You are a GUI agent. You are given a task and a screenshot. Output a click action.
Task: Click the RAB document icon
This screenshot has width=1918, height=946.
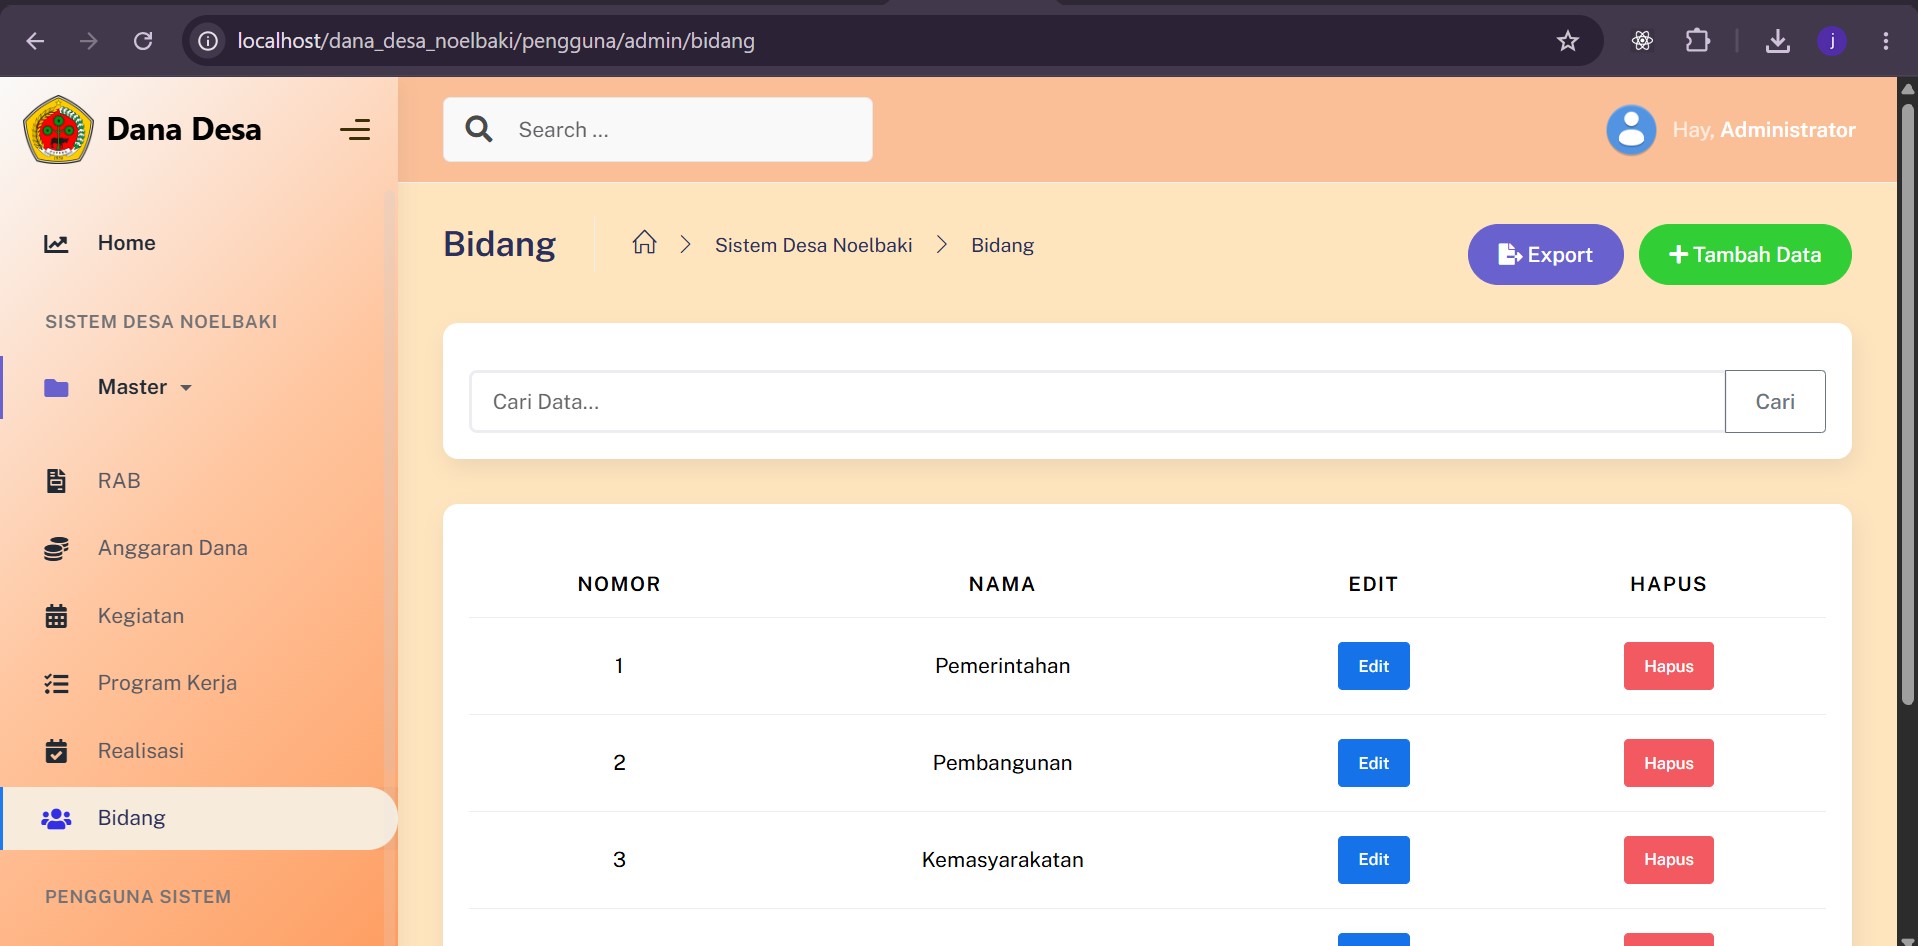(x=56, y=481)
